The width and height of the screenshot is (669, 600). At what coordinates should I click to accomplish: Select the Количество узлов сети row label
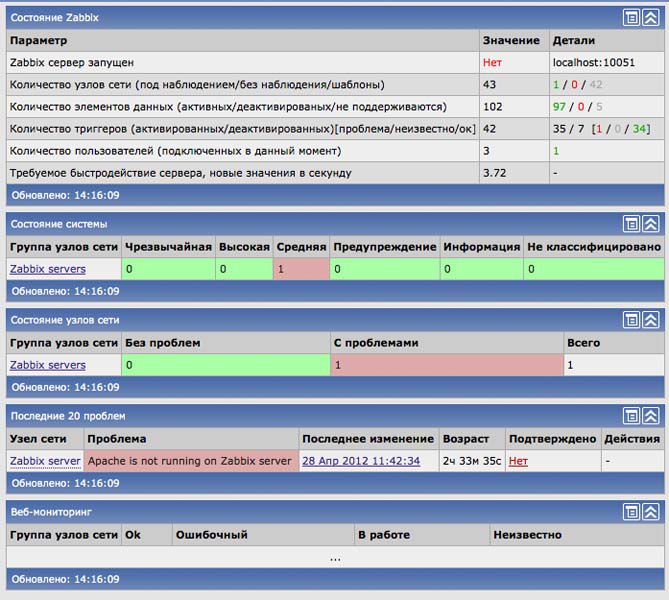[197, 85]
